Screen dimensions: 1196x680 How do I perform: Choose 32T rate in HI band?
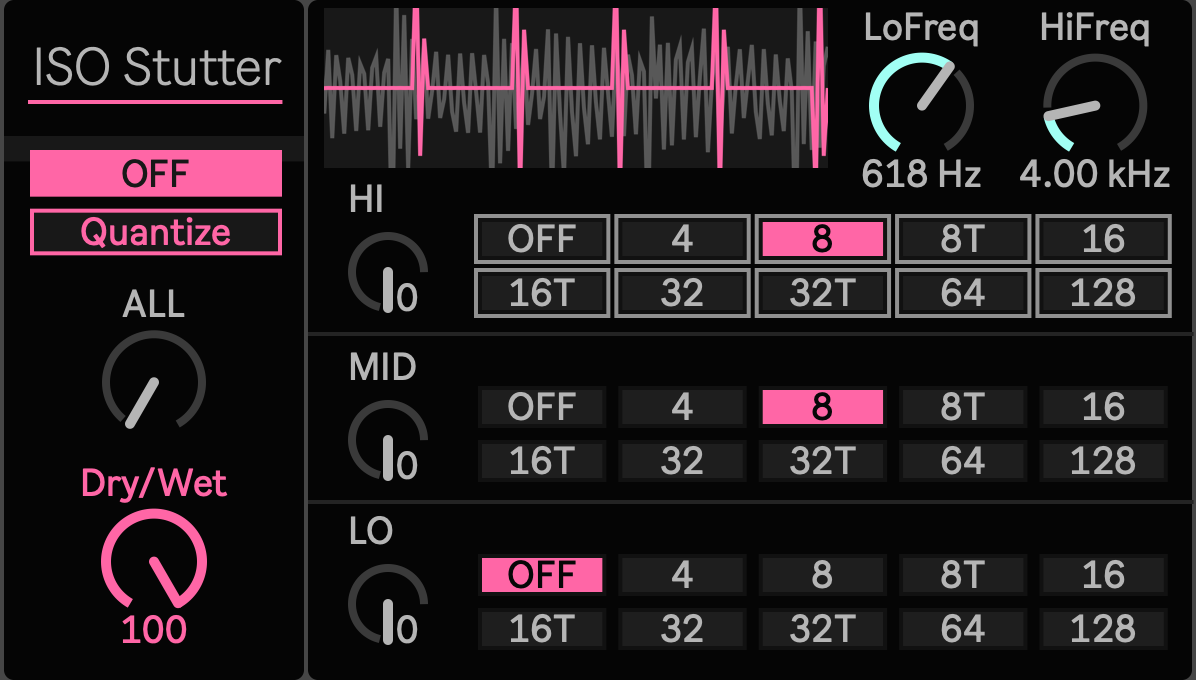coord(822,293)
